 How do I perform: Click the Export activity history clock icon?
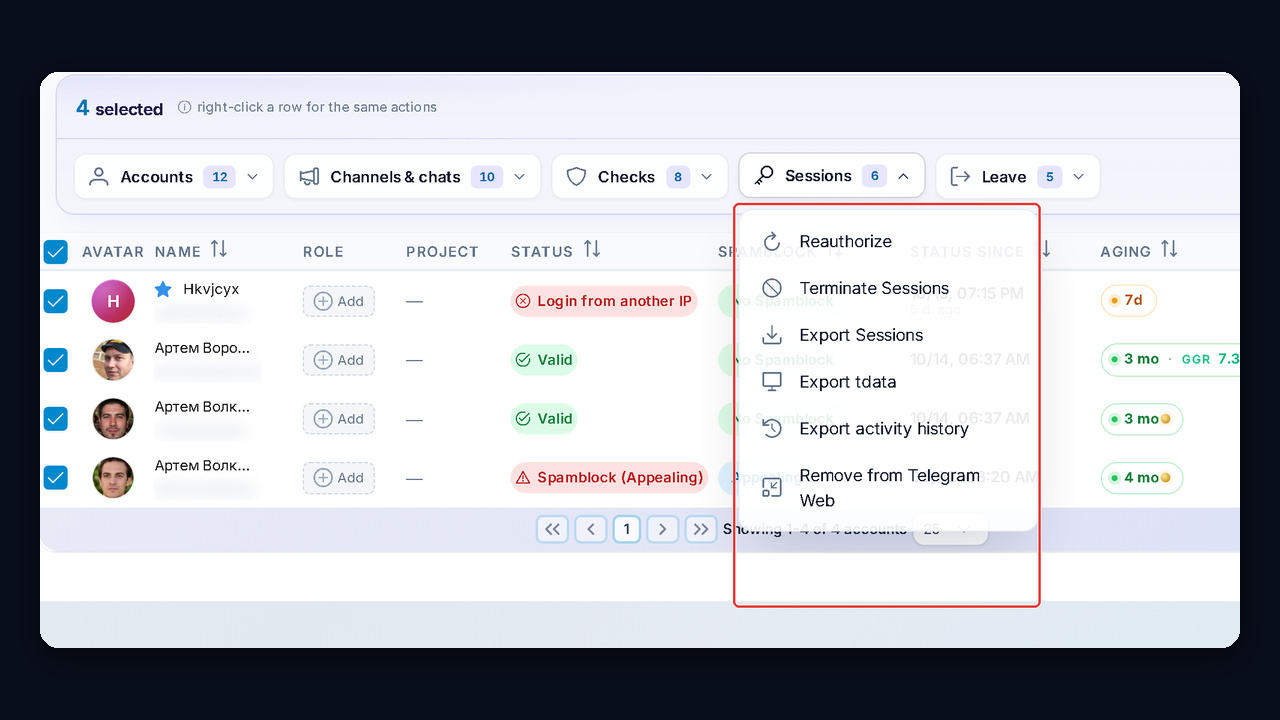pos(771,428)
